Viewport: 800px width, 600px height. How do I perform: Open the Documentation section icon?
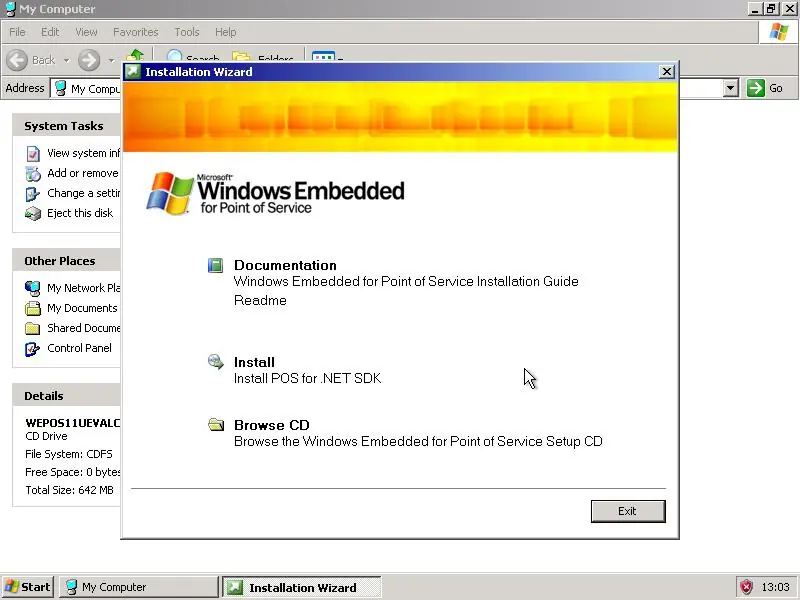[x=215, y=265]
